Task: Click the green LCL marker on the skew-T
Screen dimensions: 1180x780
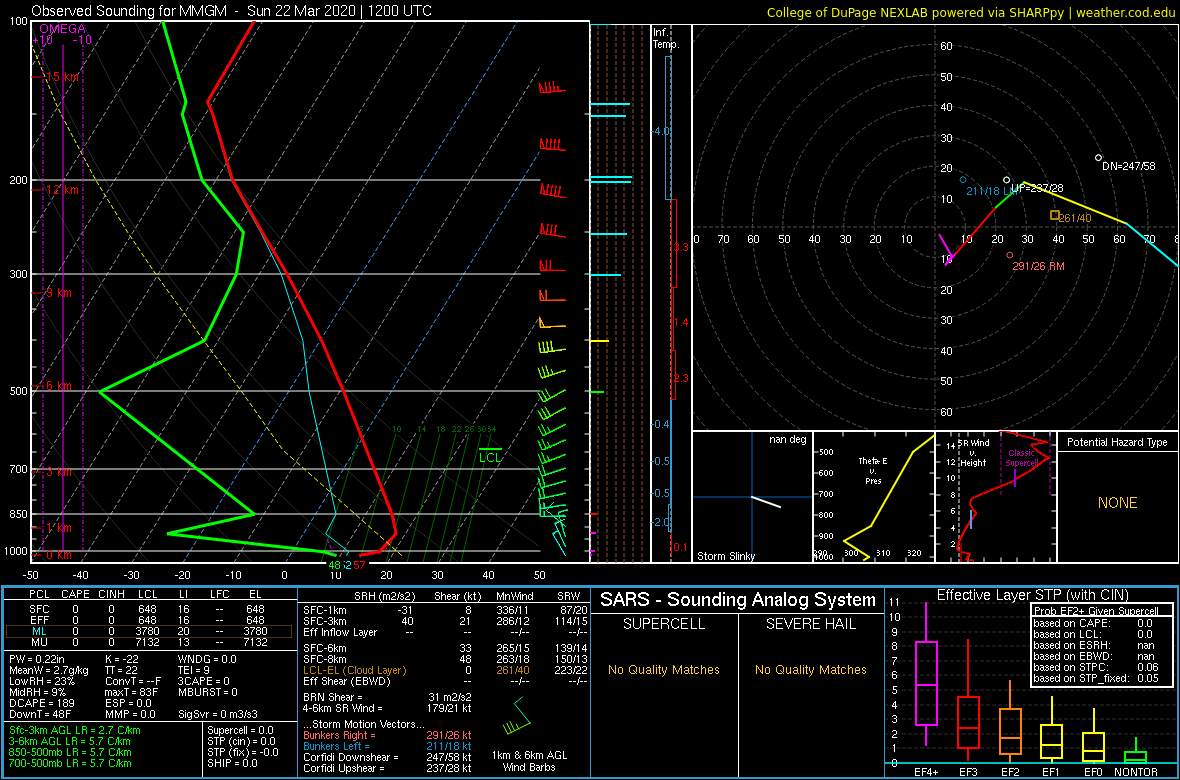Action: 489,454
